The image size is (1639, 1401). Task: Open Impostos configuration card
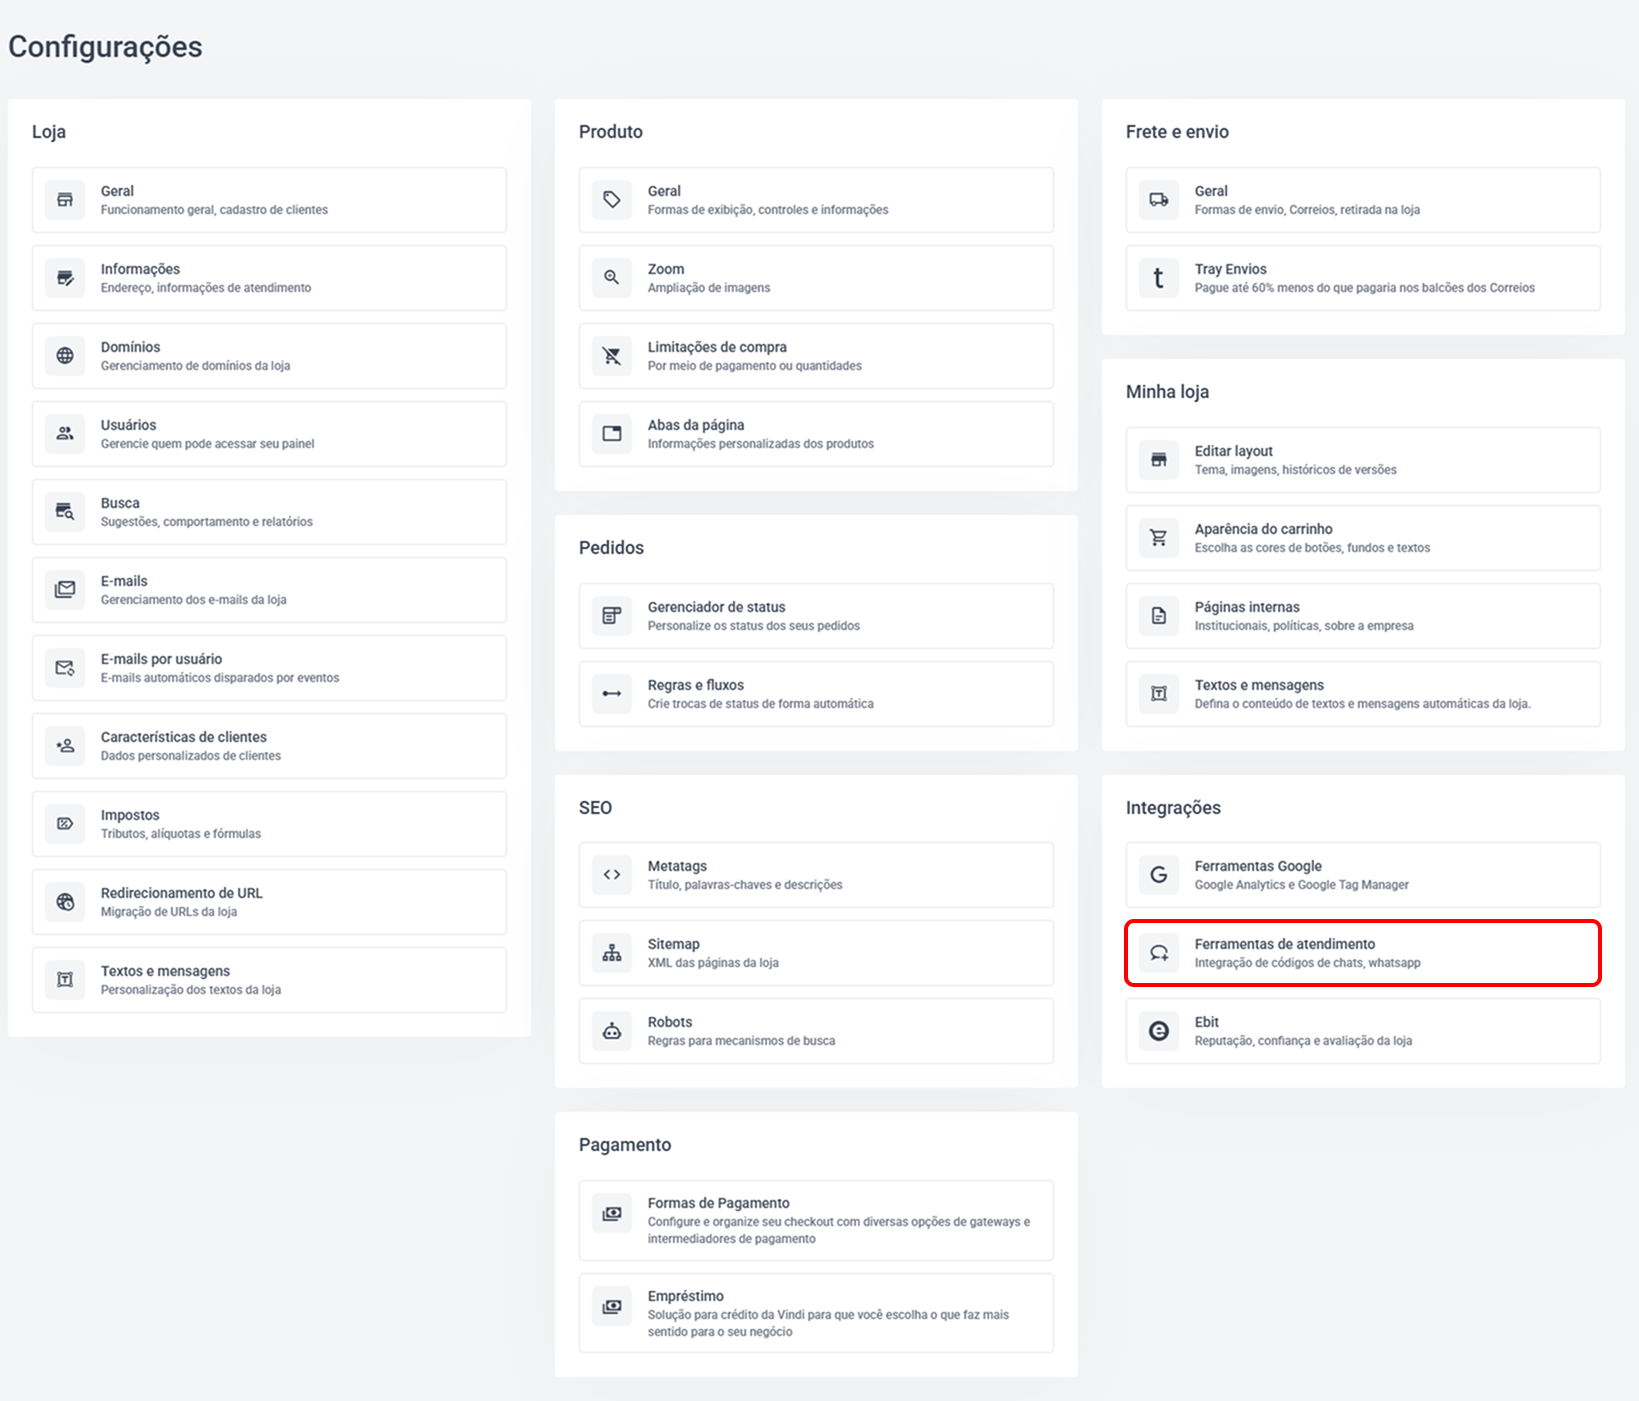click(x=269, y=824)
